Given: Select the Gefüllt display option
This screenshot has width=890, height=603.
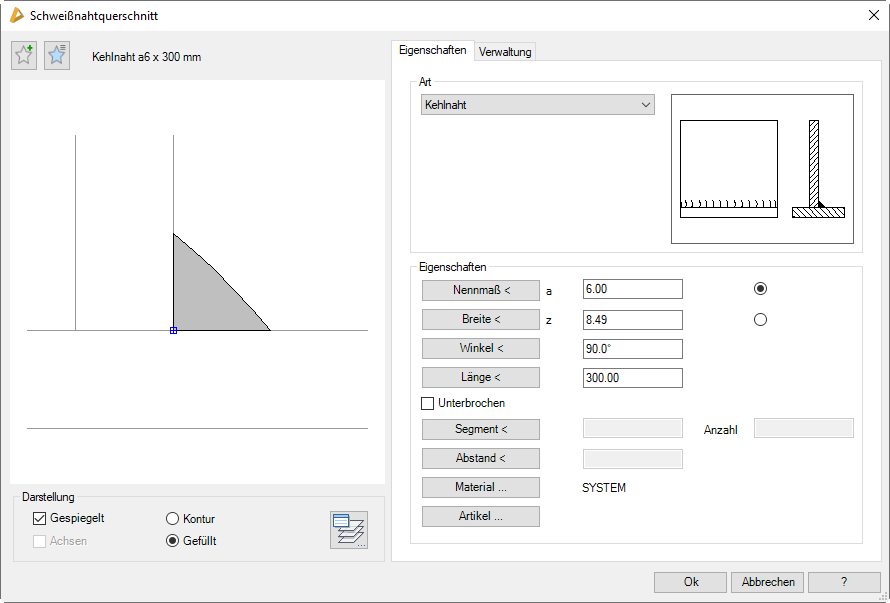Looking at the screenshot, I should point(172,541).
